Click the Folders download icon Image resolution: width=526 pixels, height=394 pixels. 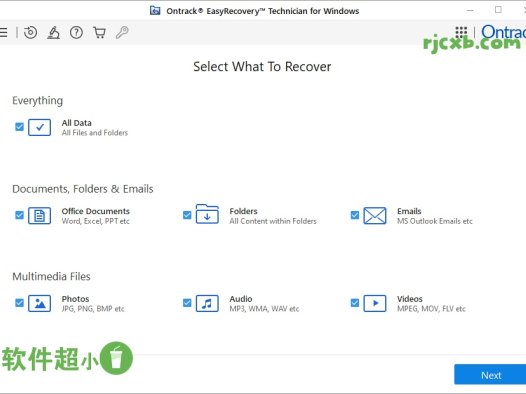207,214
